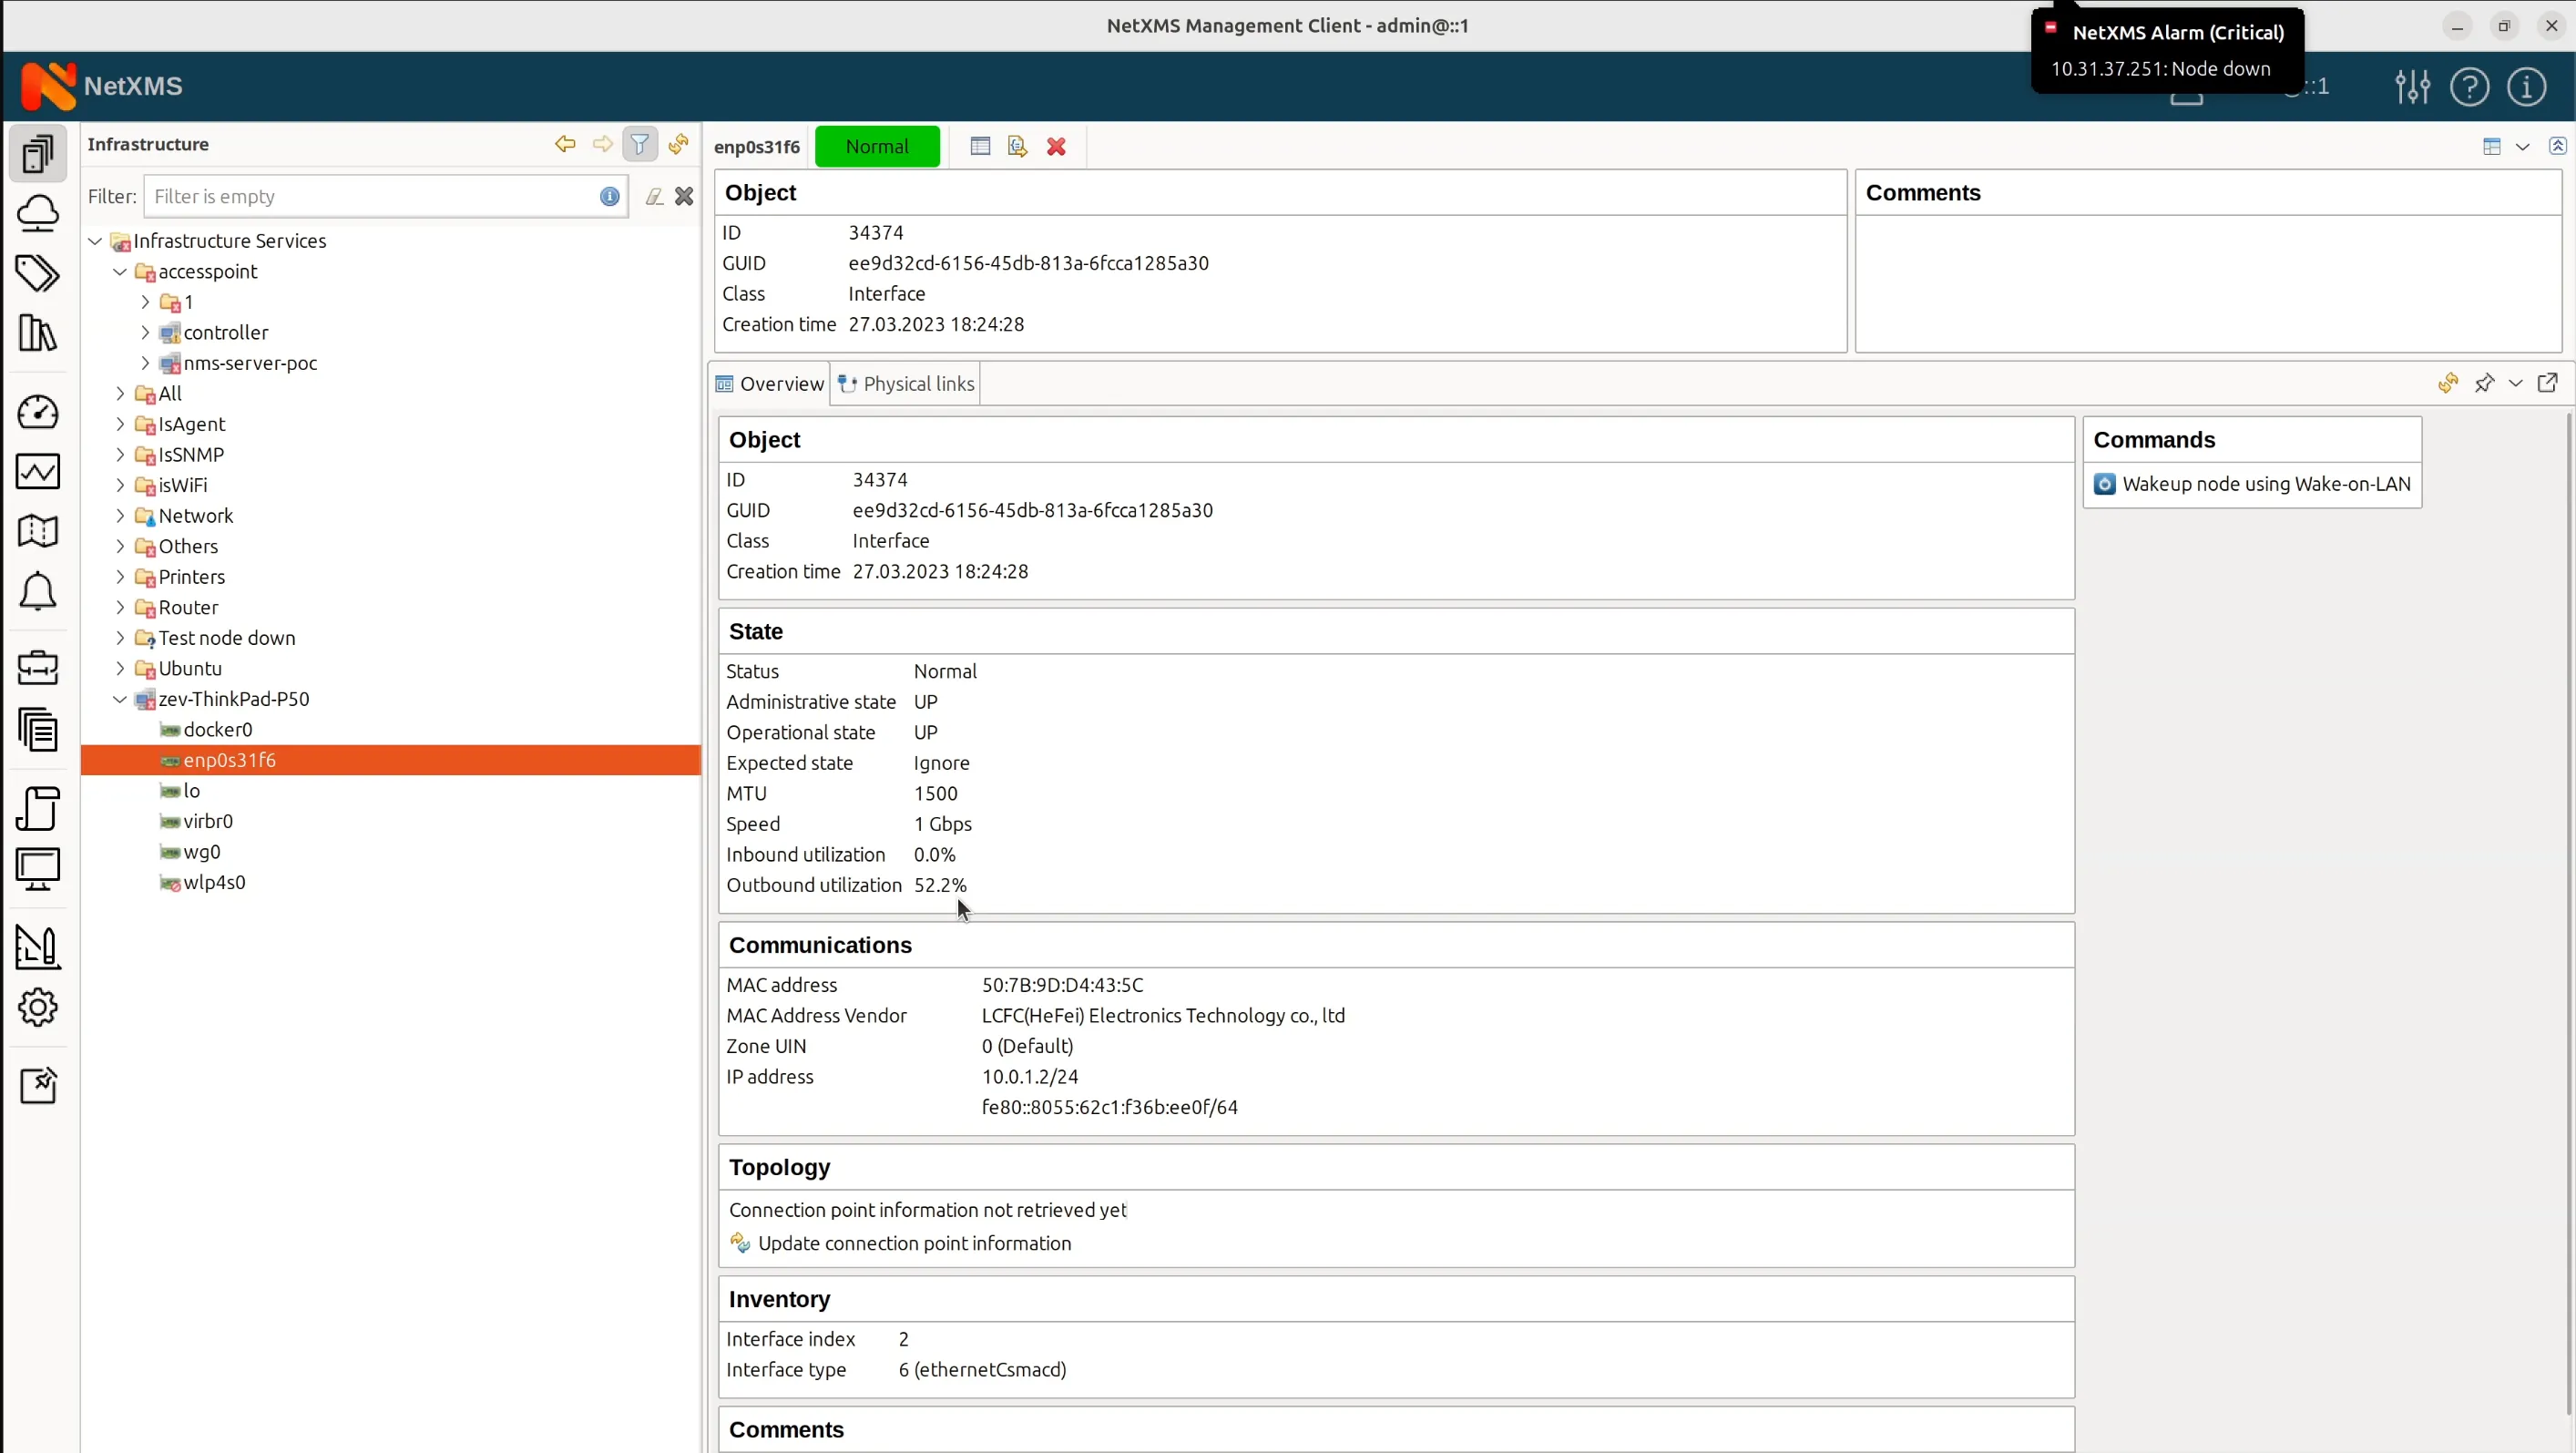
Task: Select the Infrastructure view icon in sidebar
Action: (x=38, y=153)
